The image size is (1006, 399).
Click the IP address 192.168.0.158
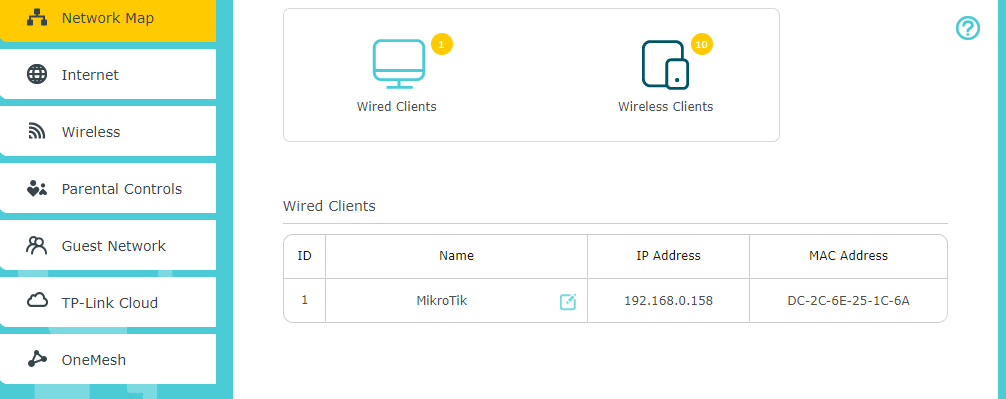pos(669,300)
